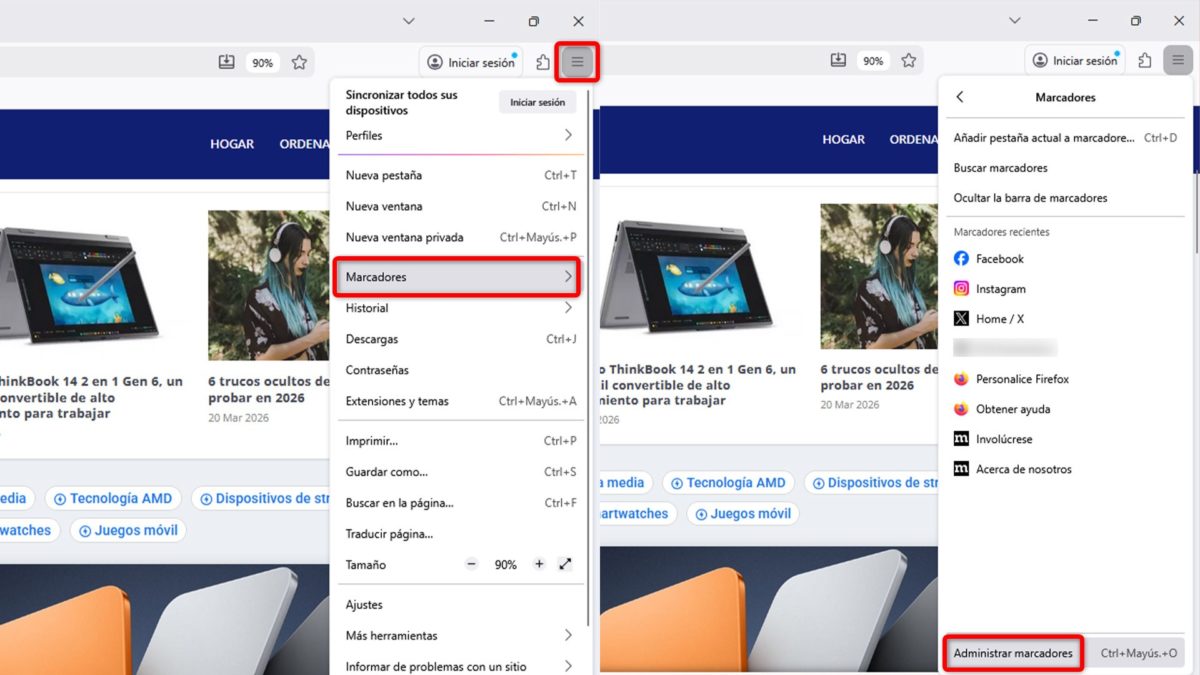Open Tecnología AMD tag, right window
This screenshot has height=675, width=1200.
(728, 482)
